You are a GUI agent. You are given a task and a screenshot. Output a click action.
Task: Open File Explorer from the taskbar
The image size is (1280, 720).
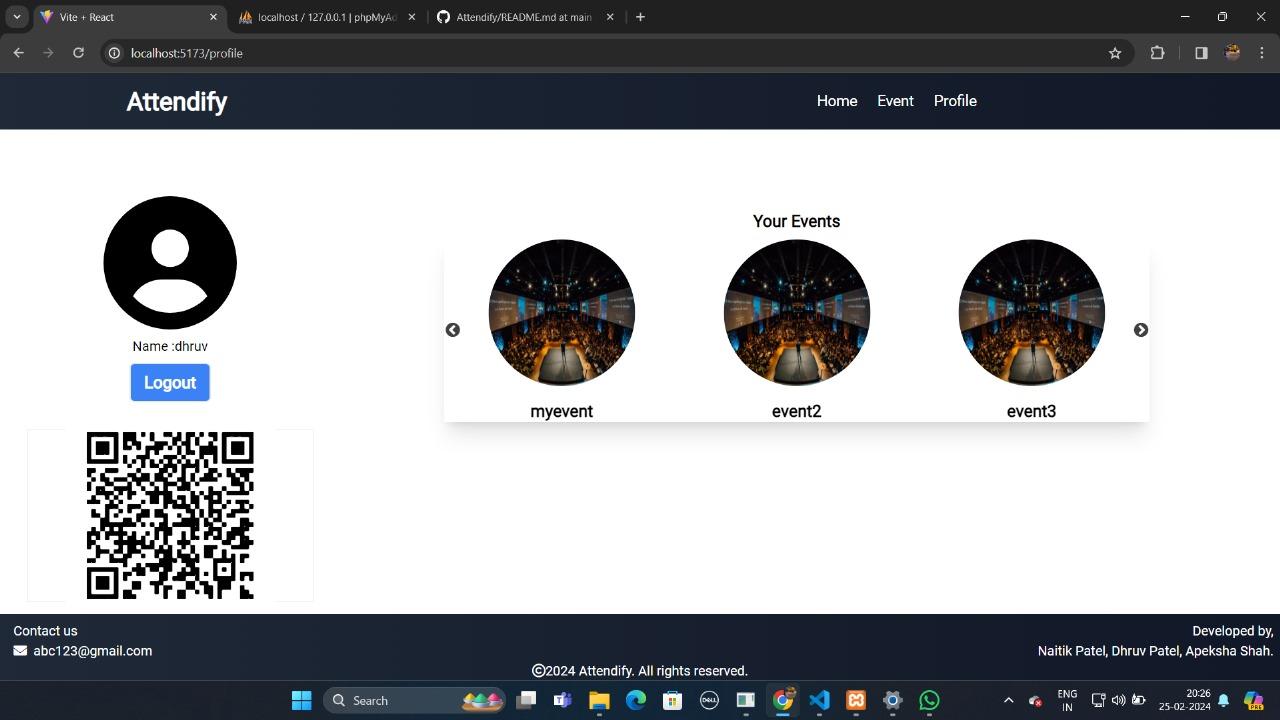(x=599, y=700)
